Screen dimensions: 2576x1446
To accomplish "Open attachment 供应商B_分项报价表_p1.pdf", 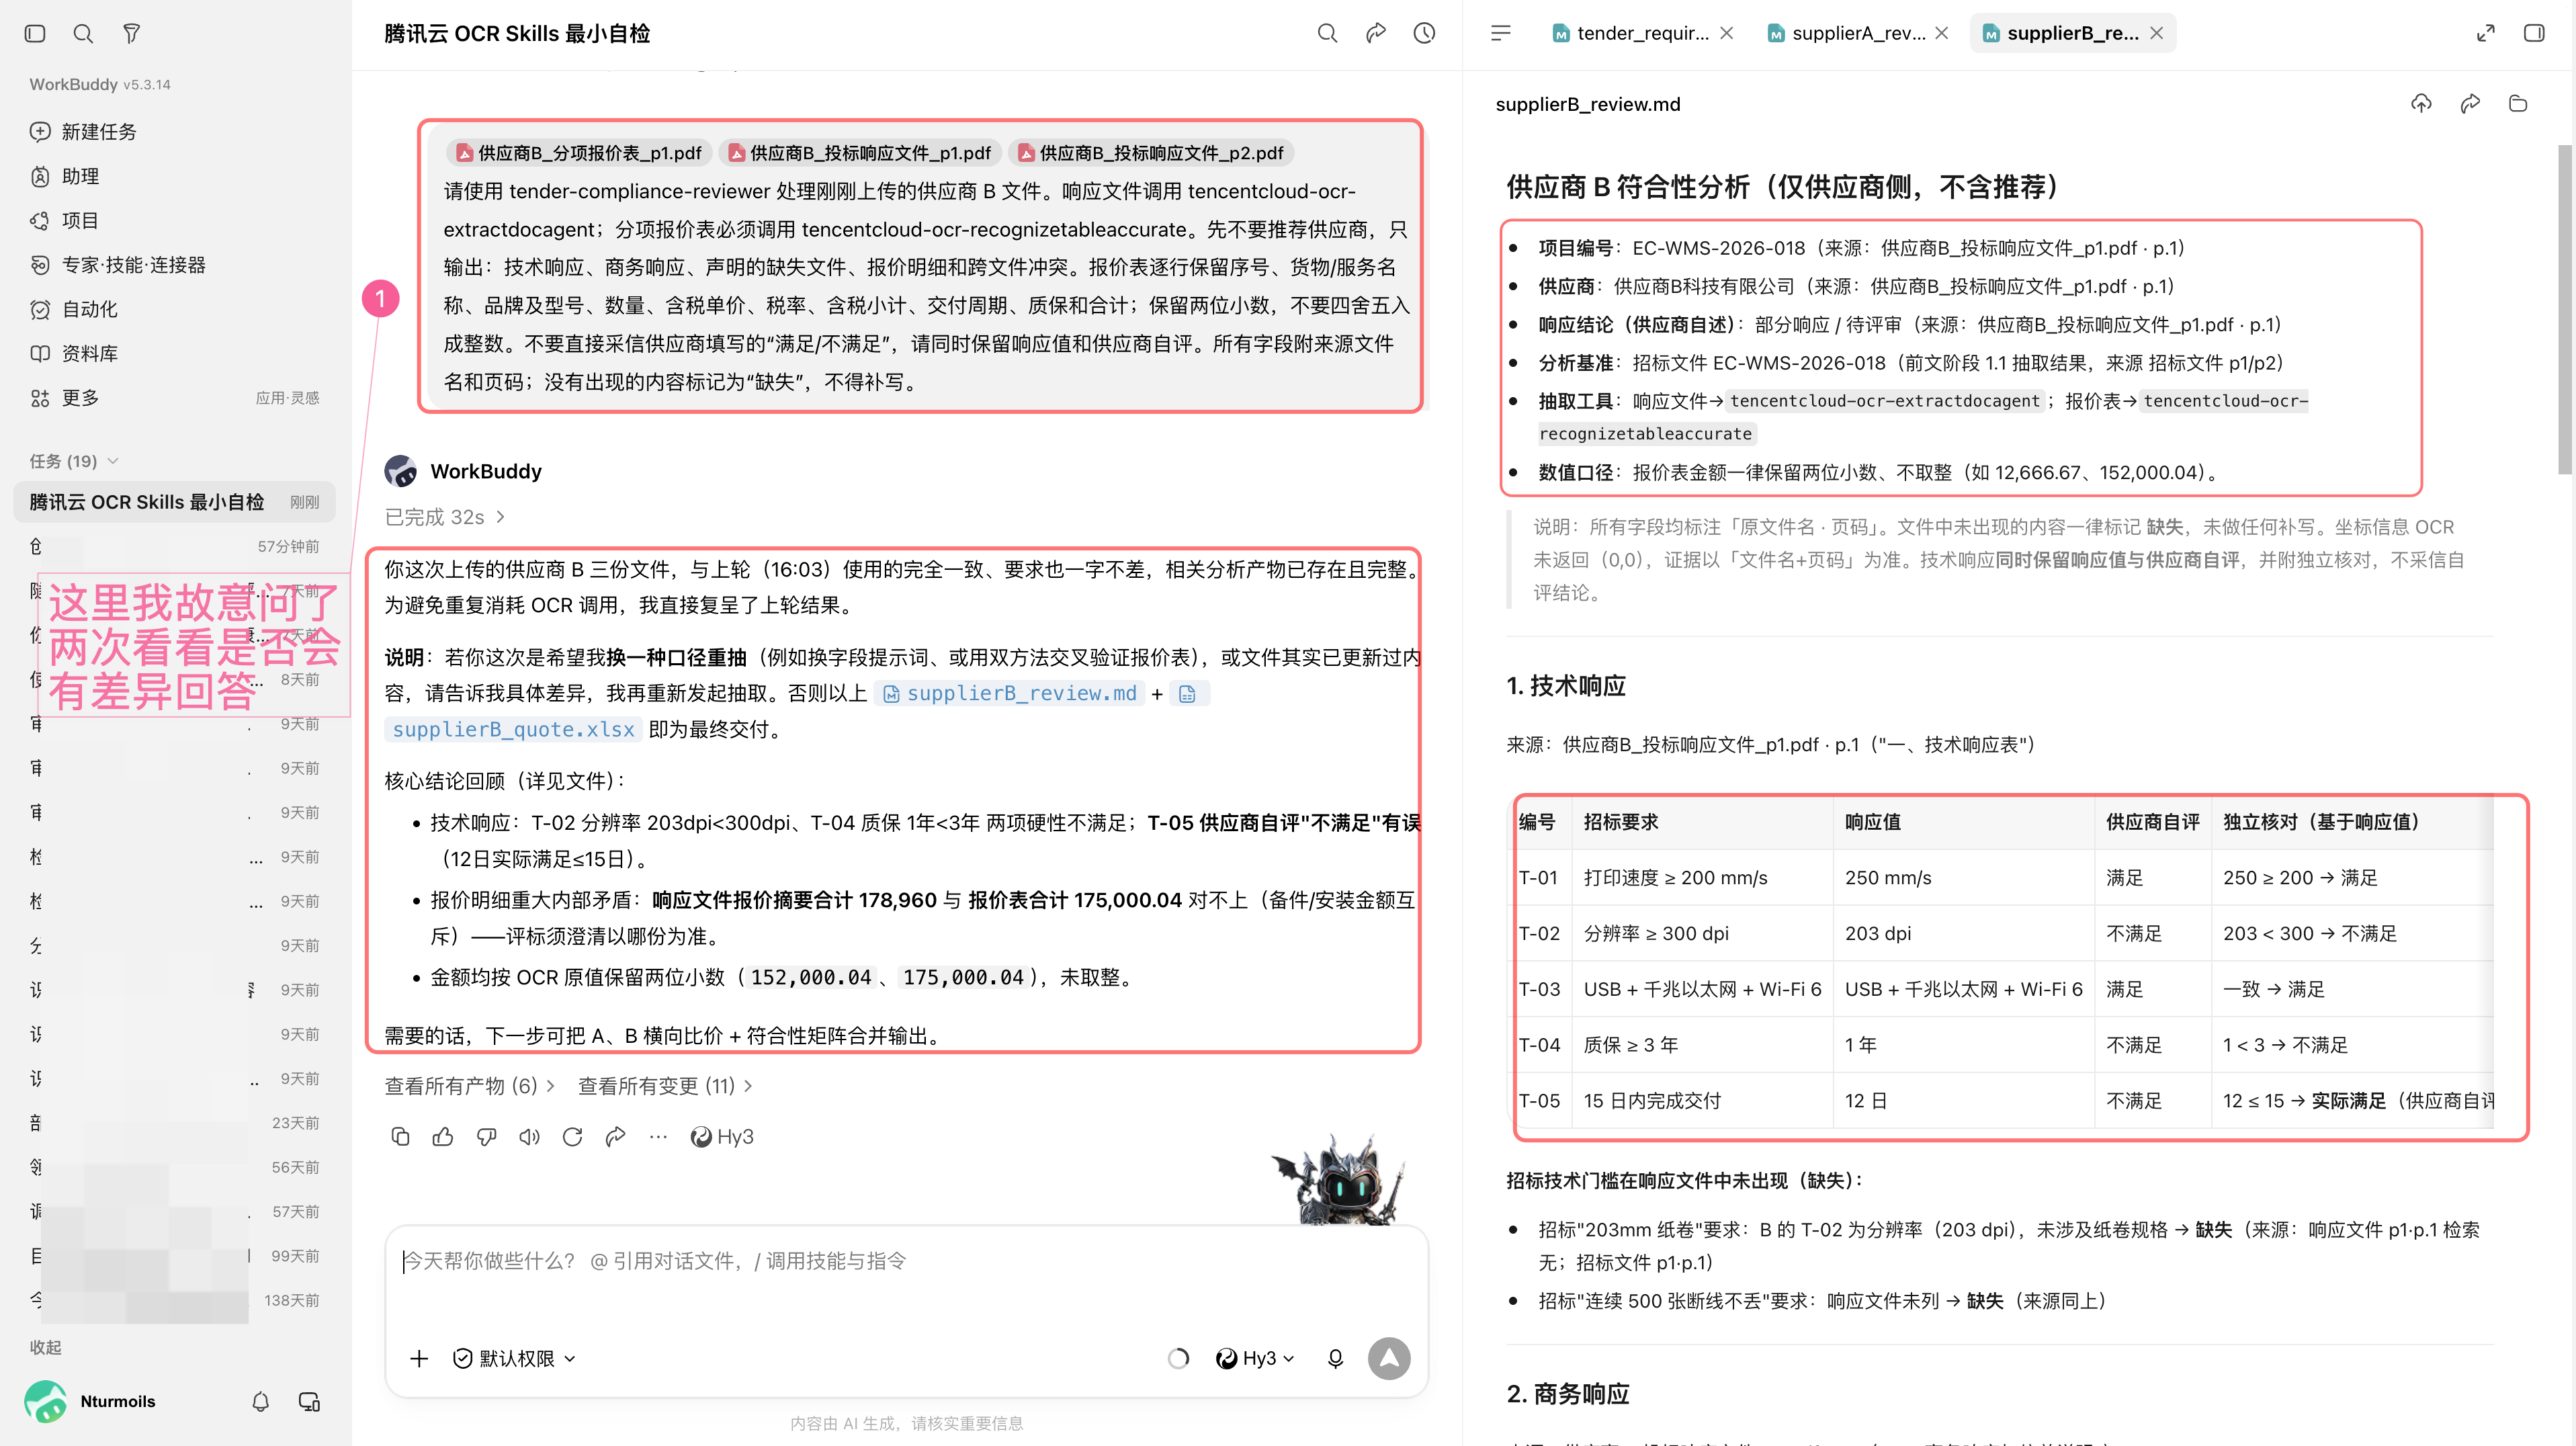I will point(578,152).
